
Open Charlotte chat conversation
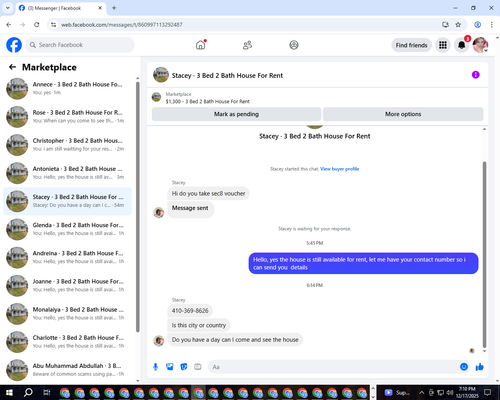click(x=67, y=342)
